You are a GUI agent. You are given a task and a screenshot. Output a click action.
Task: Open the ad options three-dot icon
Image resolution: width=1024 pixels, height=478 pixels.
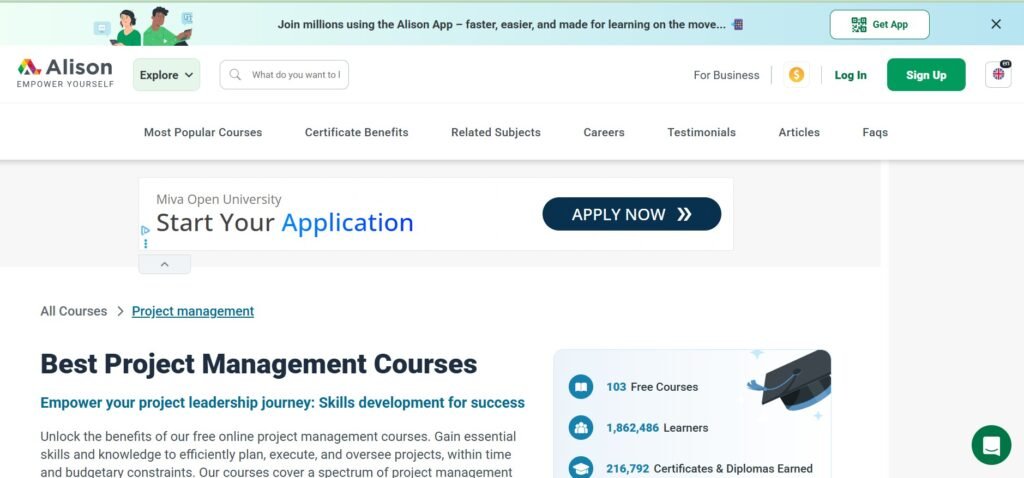[x=146, y=244]
